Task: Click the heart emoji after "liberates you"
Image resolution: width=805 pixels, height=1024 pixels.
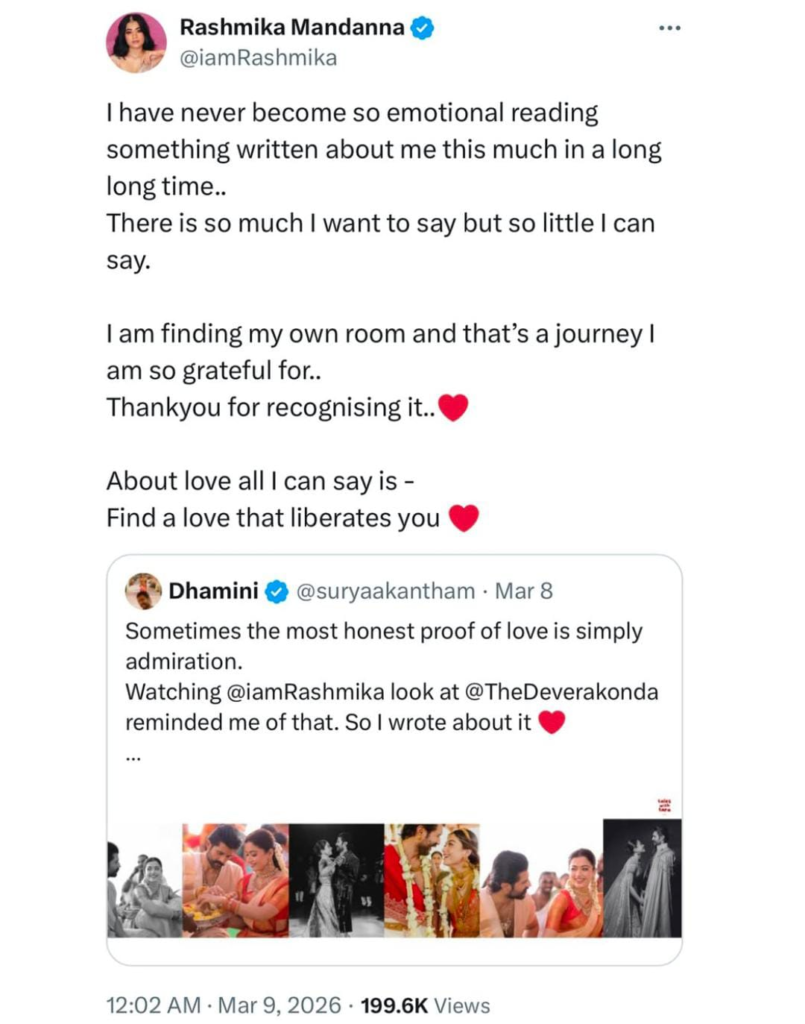Action: pos(464,518)
